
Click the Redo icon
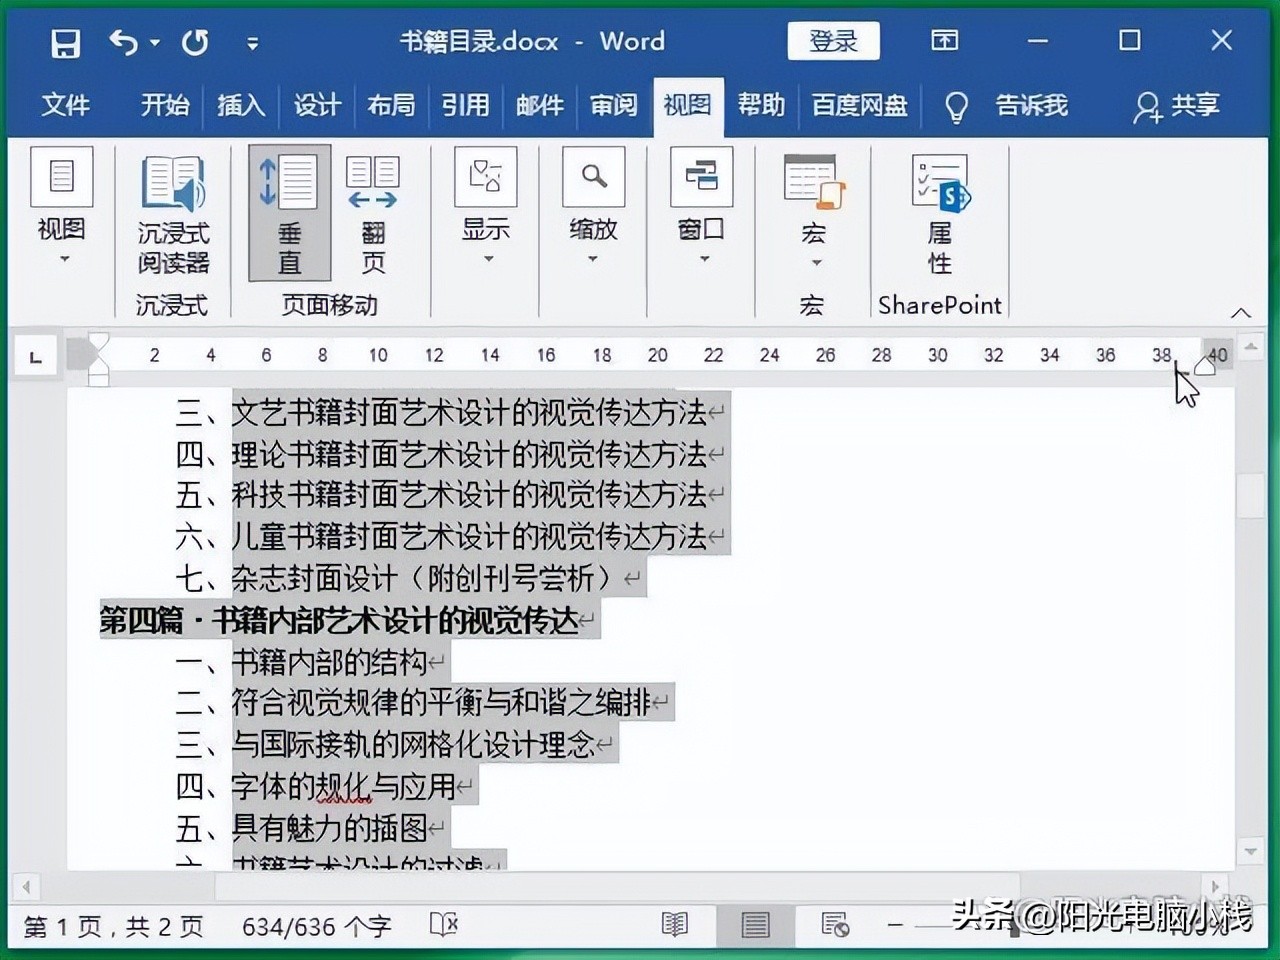(x=196, y=42)
